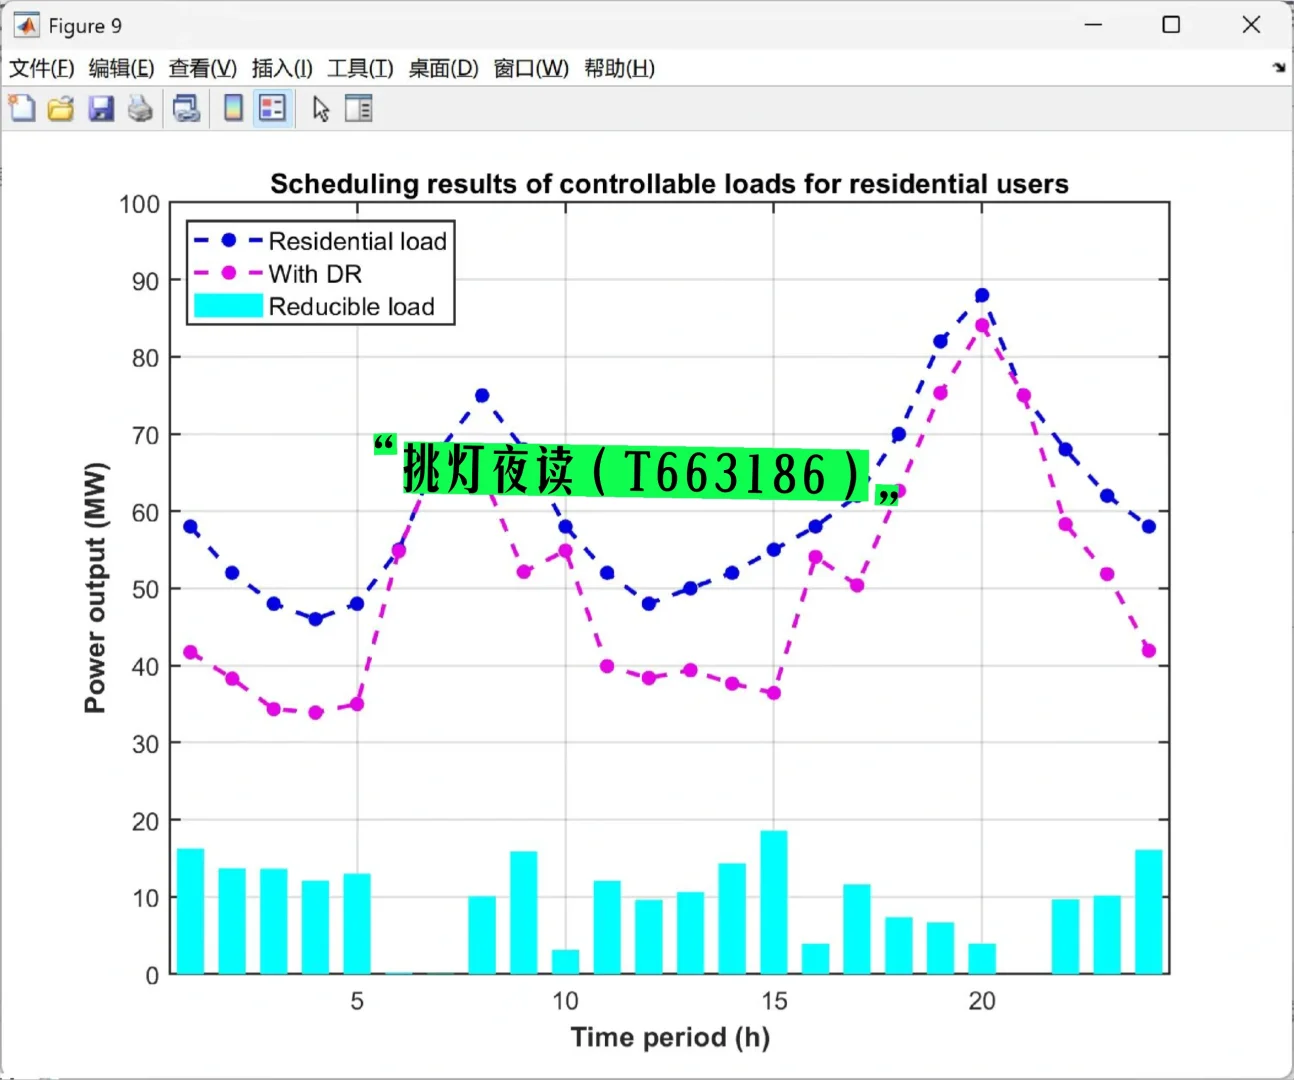Image resolution: width=1294 pixels, height=1080 pixels.
Task: Close the Figure 9 window
Action: tap(1251, 25)
